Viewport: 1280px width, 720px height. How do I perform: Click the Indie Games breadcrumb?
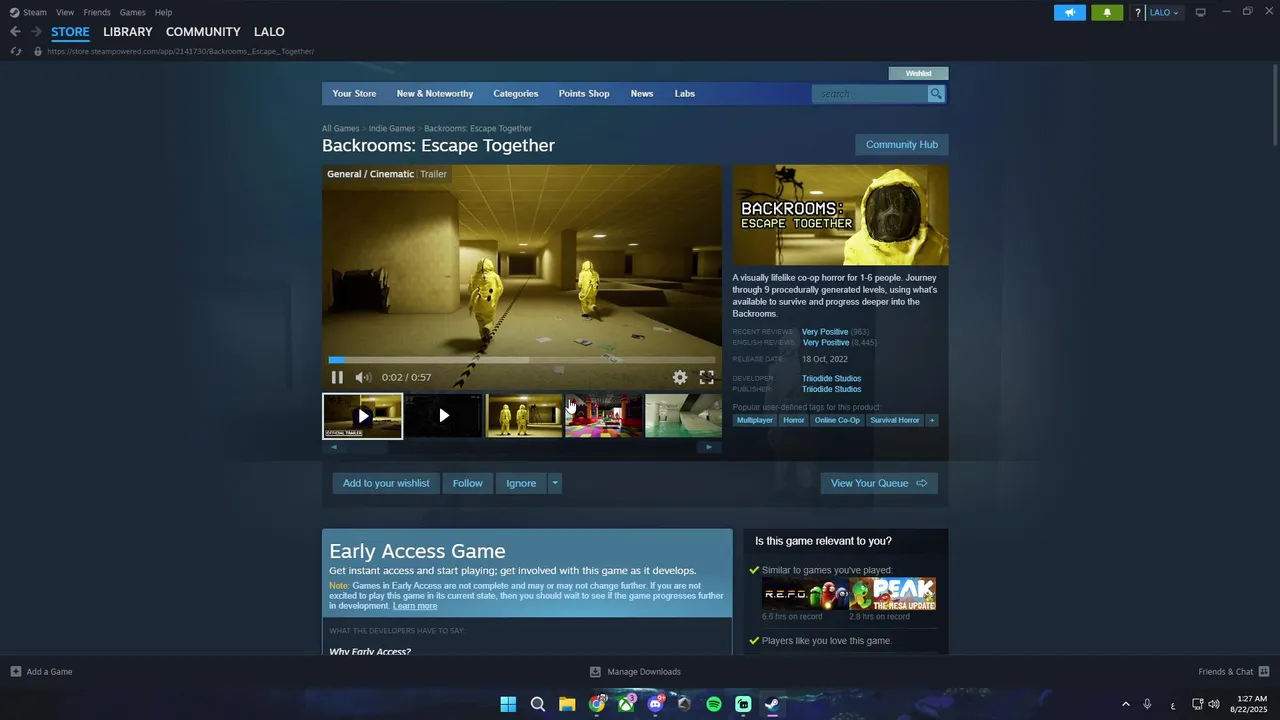pos(391,128)
